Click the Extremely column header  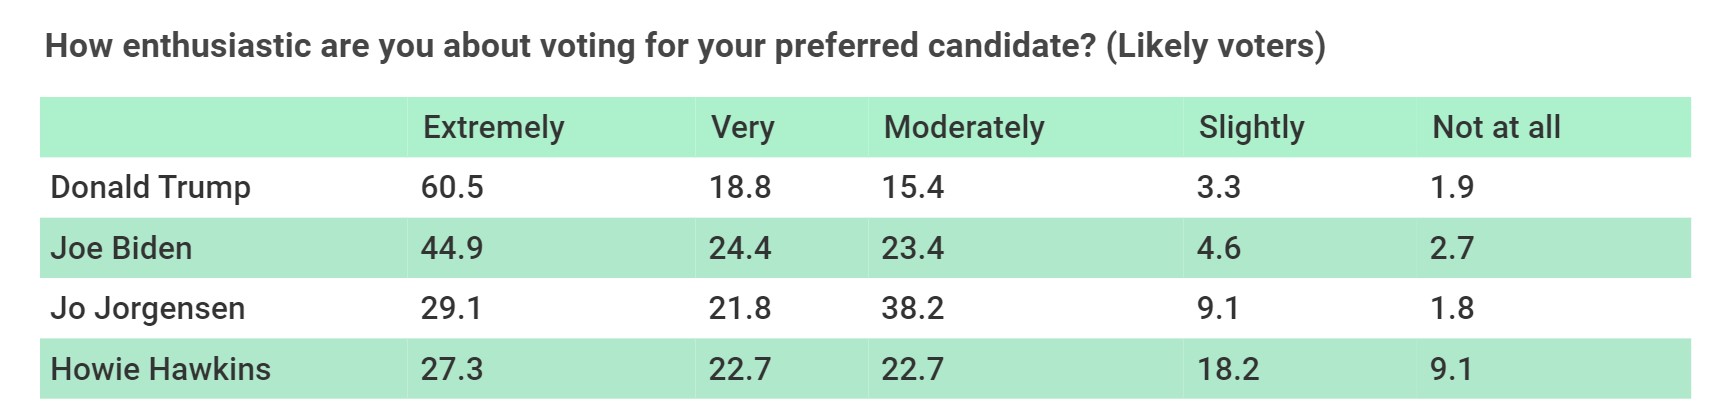tap(493, 128)
